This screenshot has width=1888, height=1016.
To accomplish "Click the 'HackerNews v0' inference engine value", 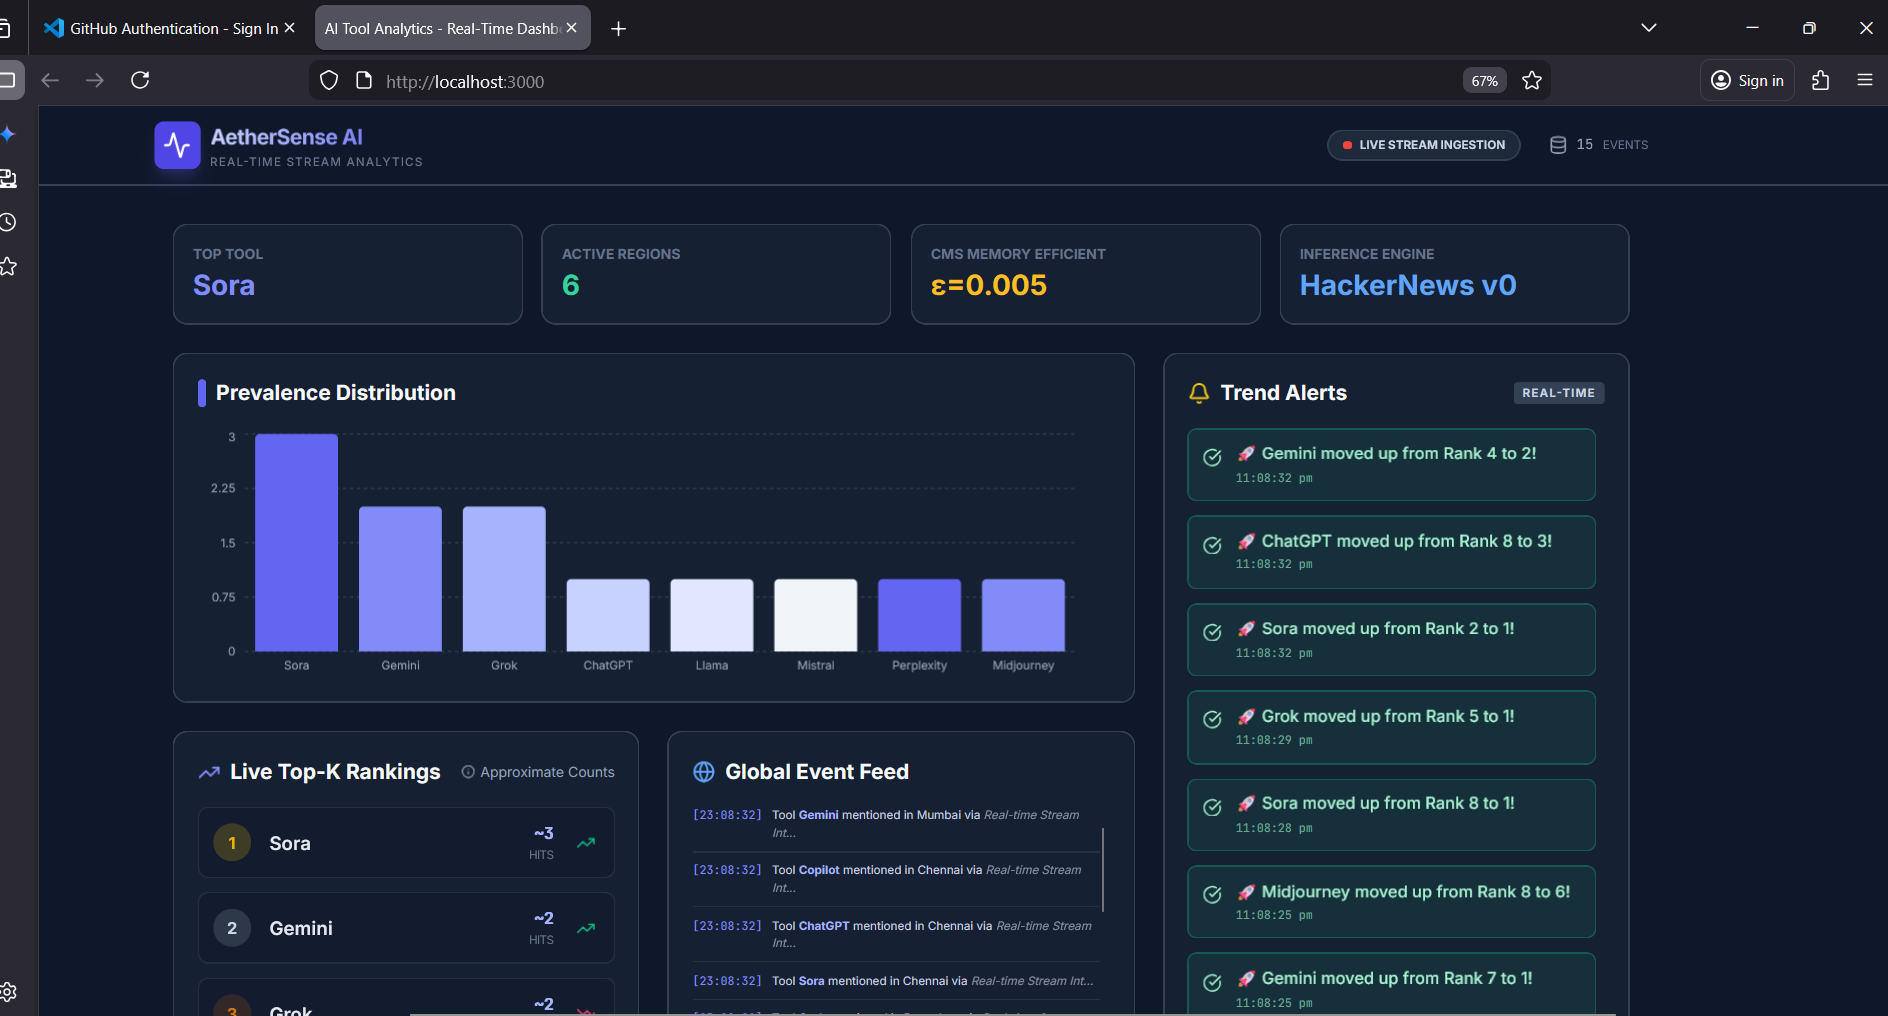I will (x=1408, y=285).
